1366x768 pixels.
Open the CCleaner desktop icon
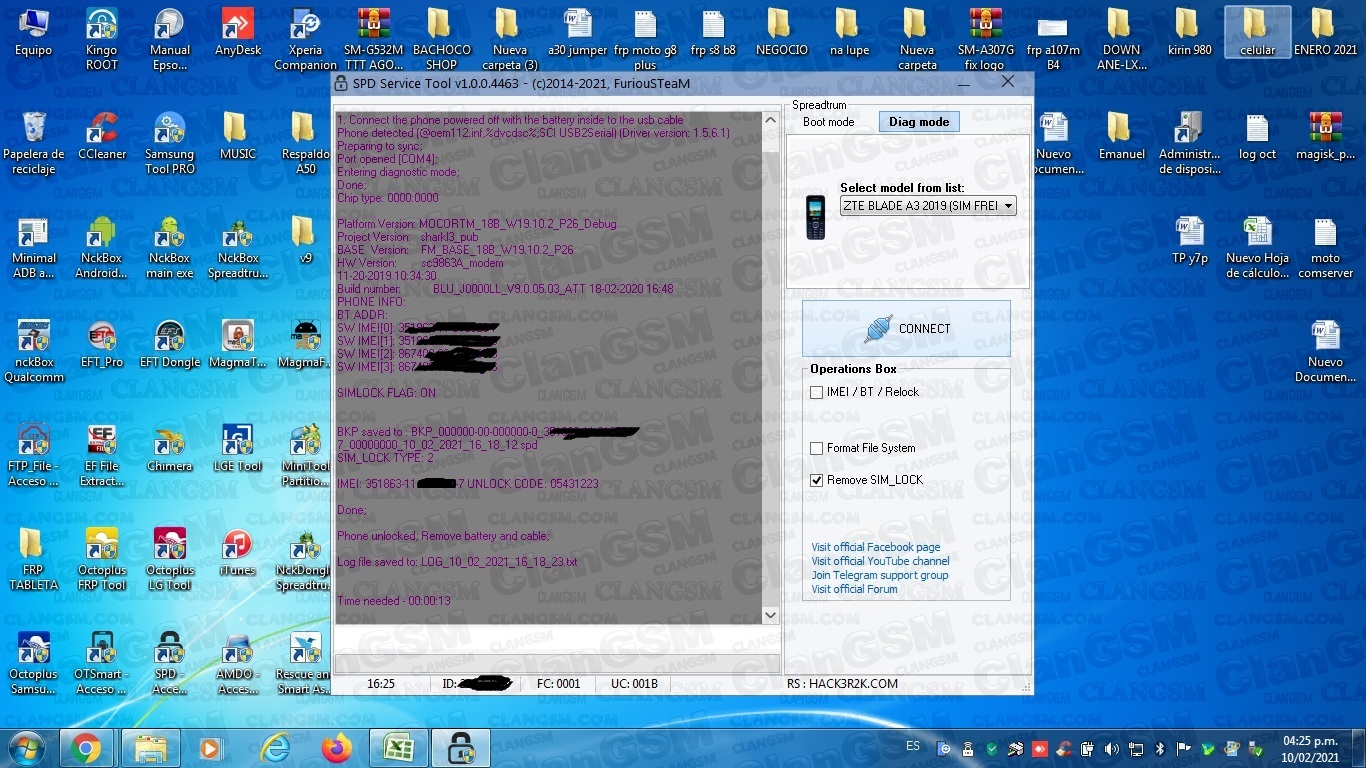(101, 131)
